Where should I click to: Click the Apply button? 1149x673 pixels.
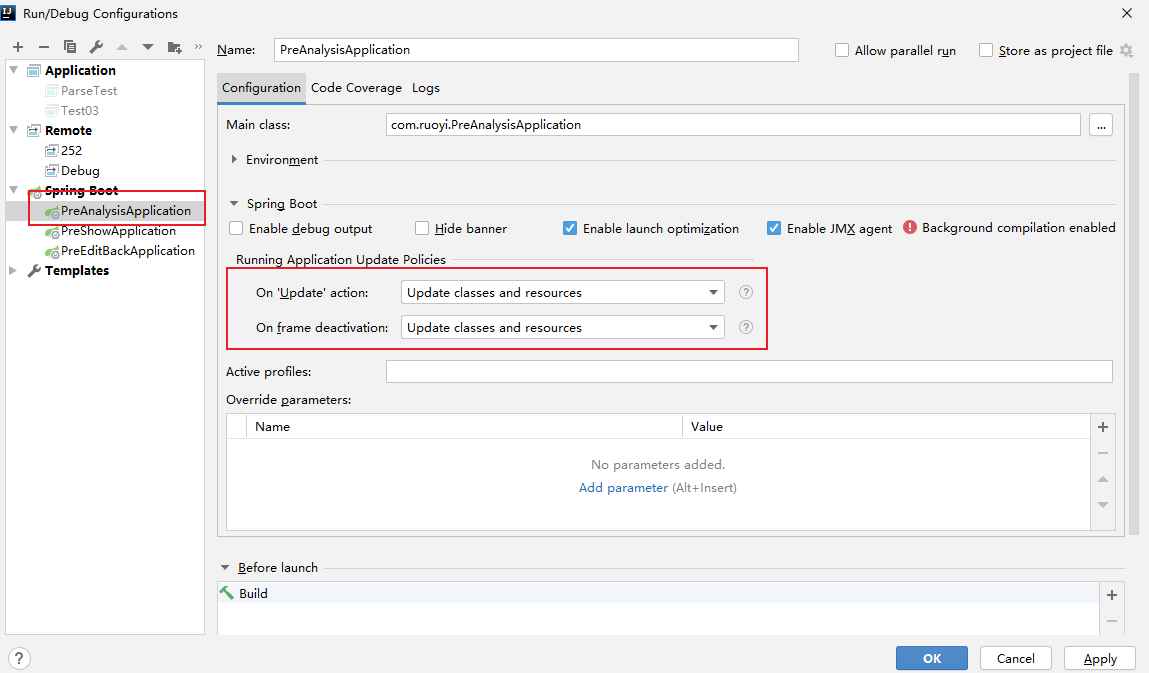(1100, 658)
